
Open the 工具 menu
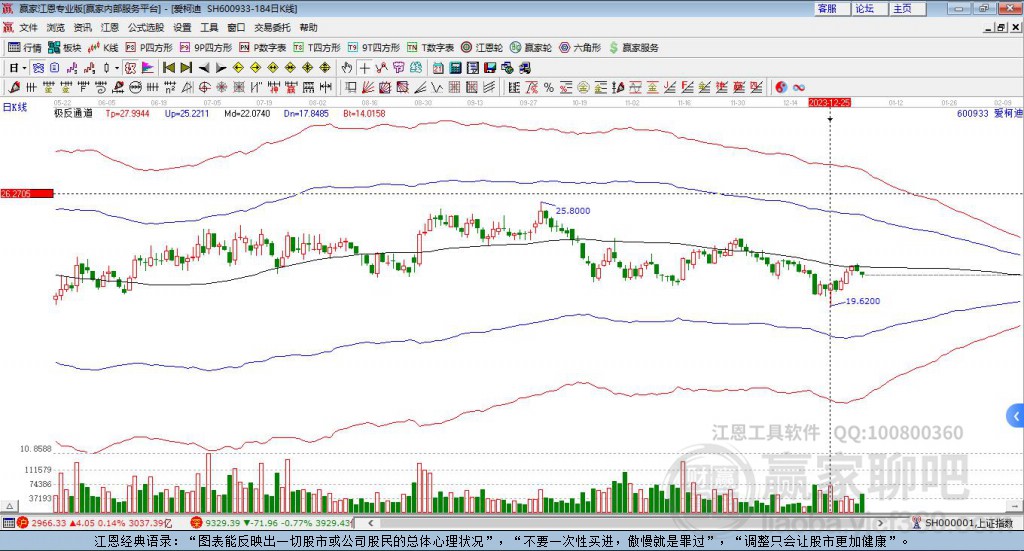[x=209, y=27]
